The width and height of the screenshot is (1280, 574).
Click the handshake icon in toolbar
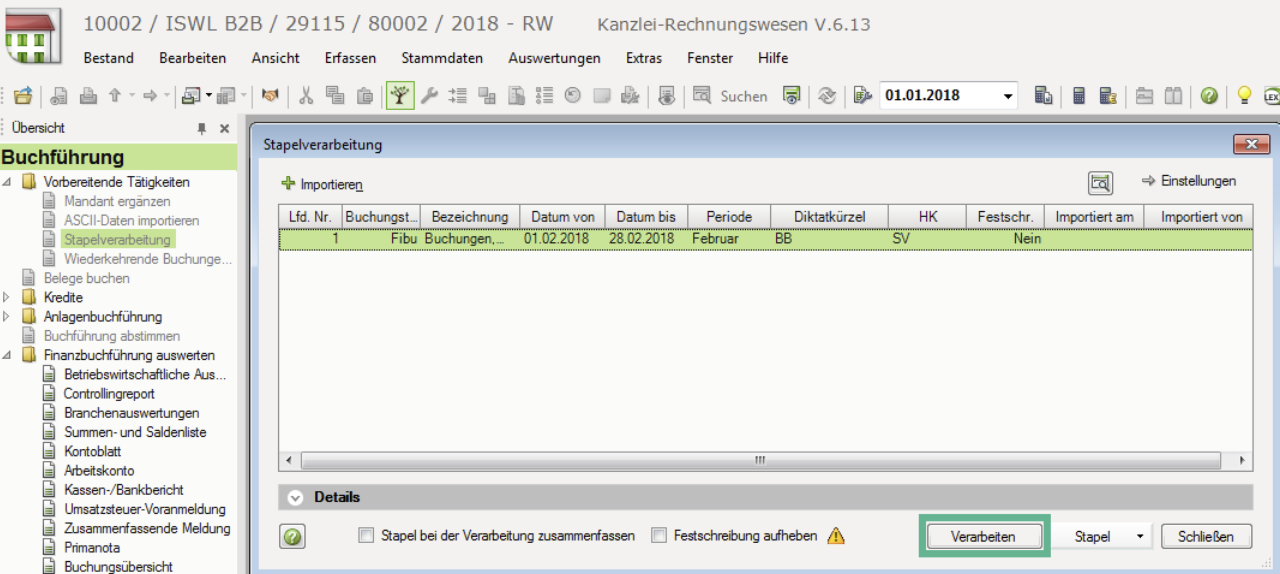(x=270, y=96)
